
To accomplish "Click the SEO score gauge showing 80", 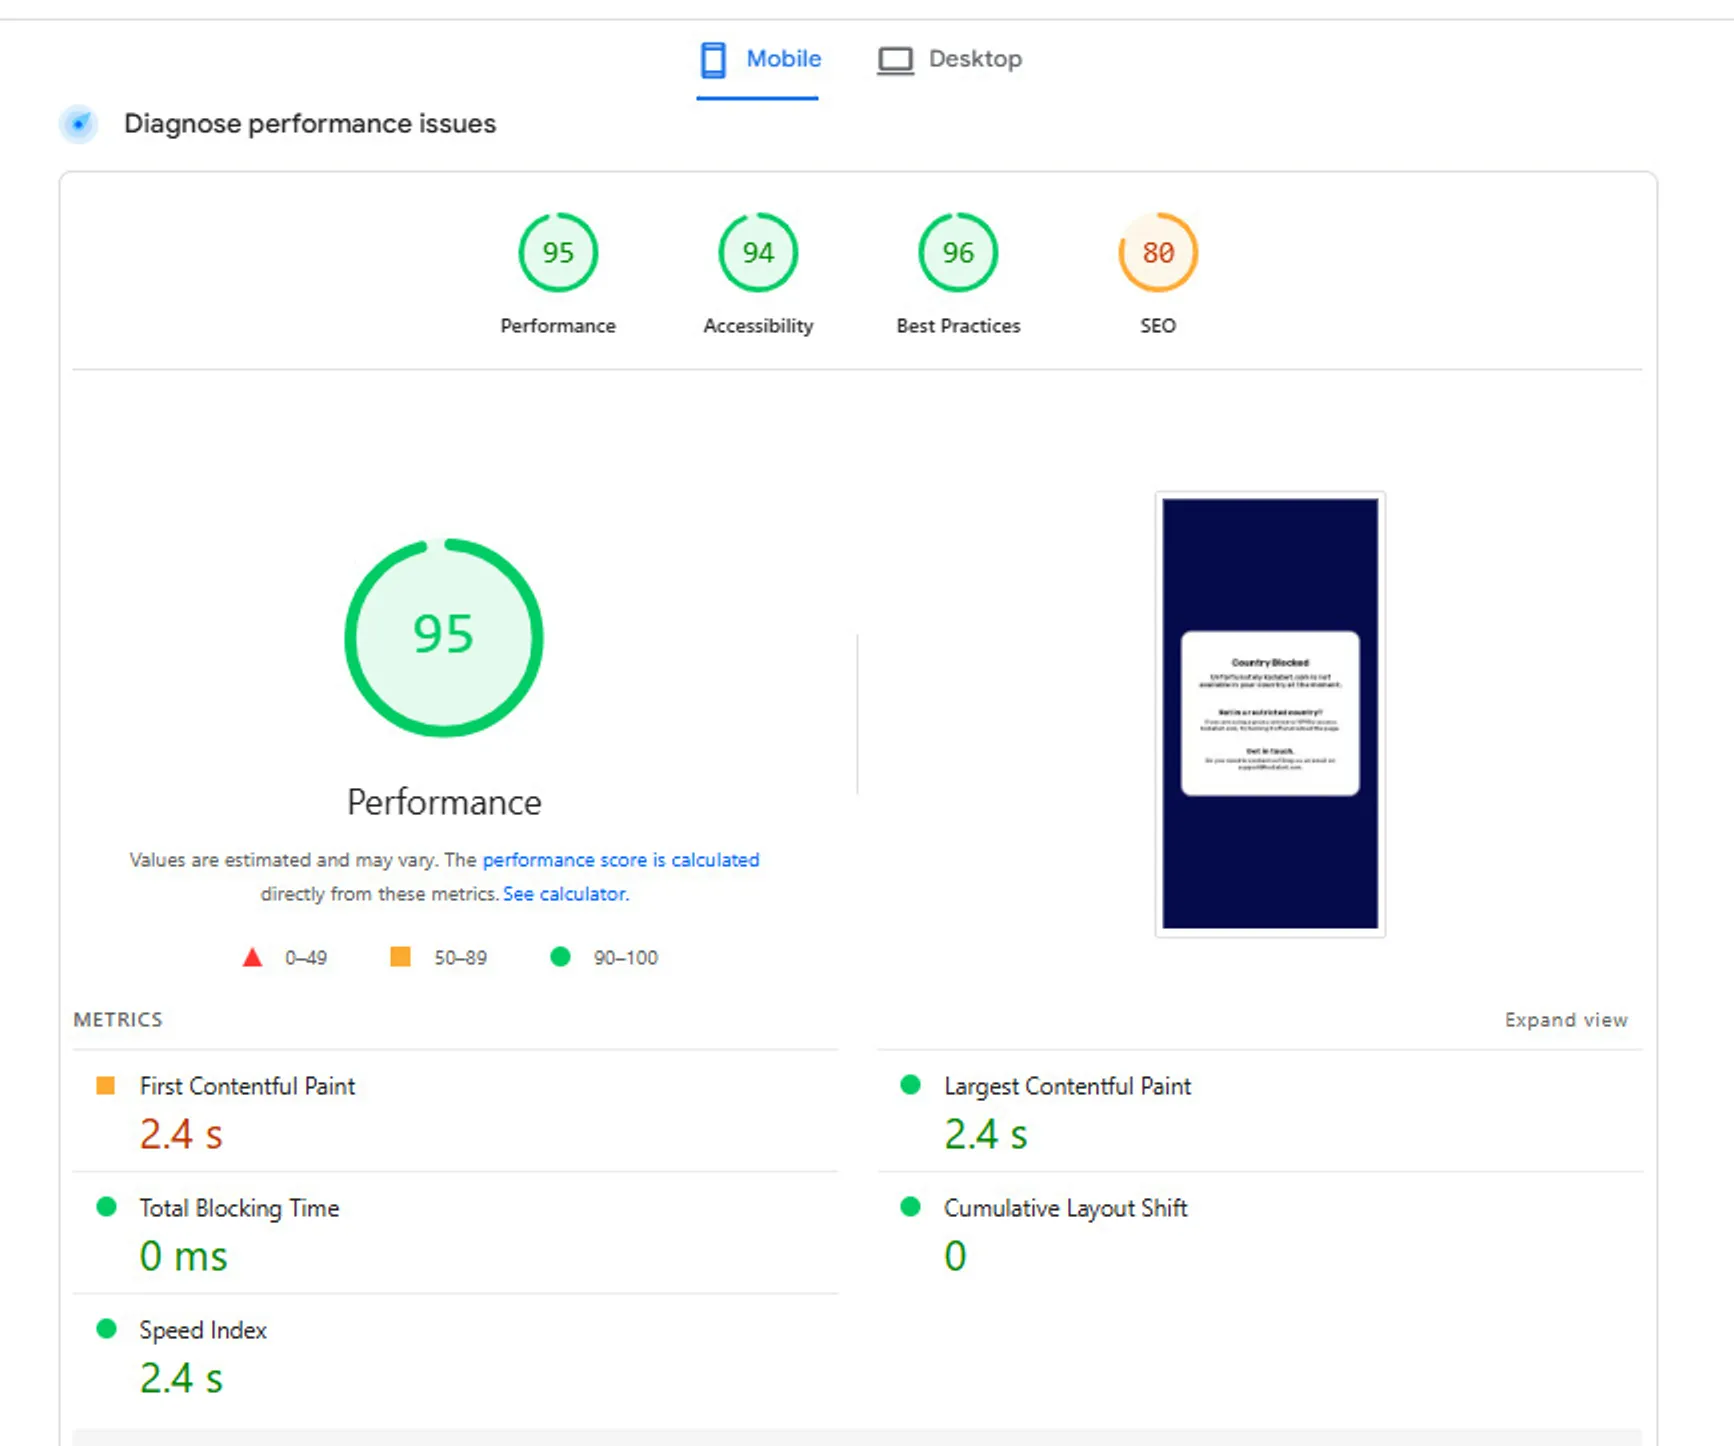I will [x=1157, y=252].
